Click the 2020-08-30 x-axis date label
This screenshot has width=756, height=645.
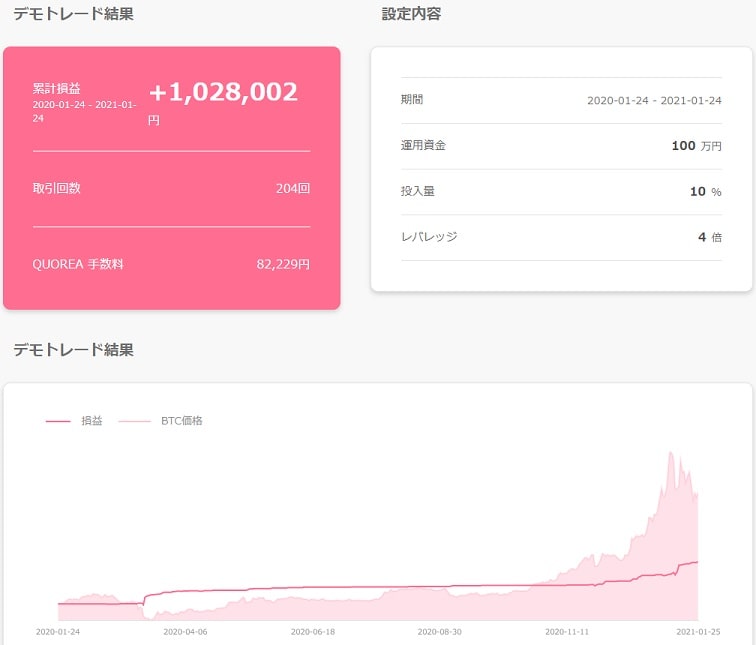tap(439, 632)
